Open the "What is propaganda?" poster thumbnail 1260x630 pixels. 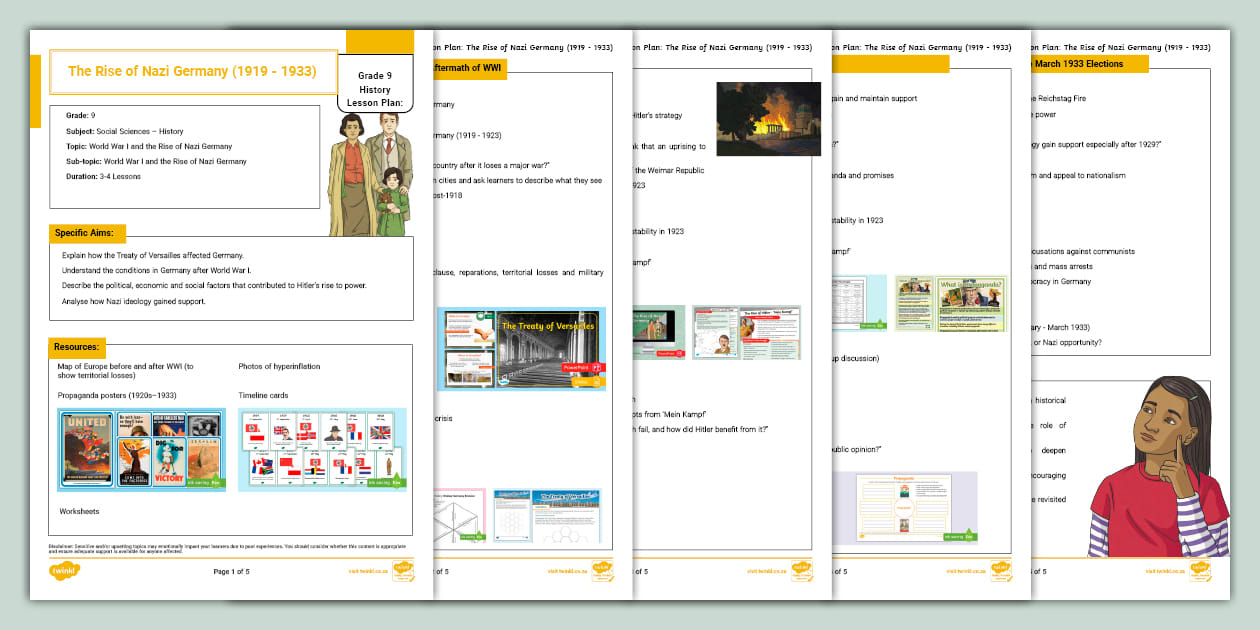pos(951,304)
